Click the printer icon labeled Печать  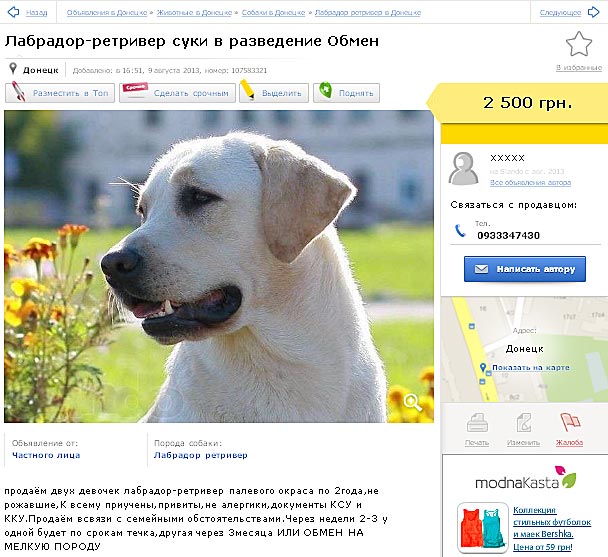[477, 423]
